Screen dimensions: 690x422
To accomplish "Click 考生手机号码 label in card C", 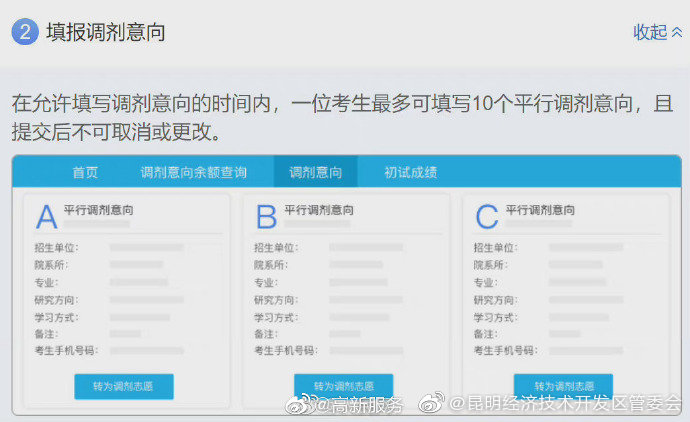I will click(506, 351).
